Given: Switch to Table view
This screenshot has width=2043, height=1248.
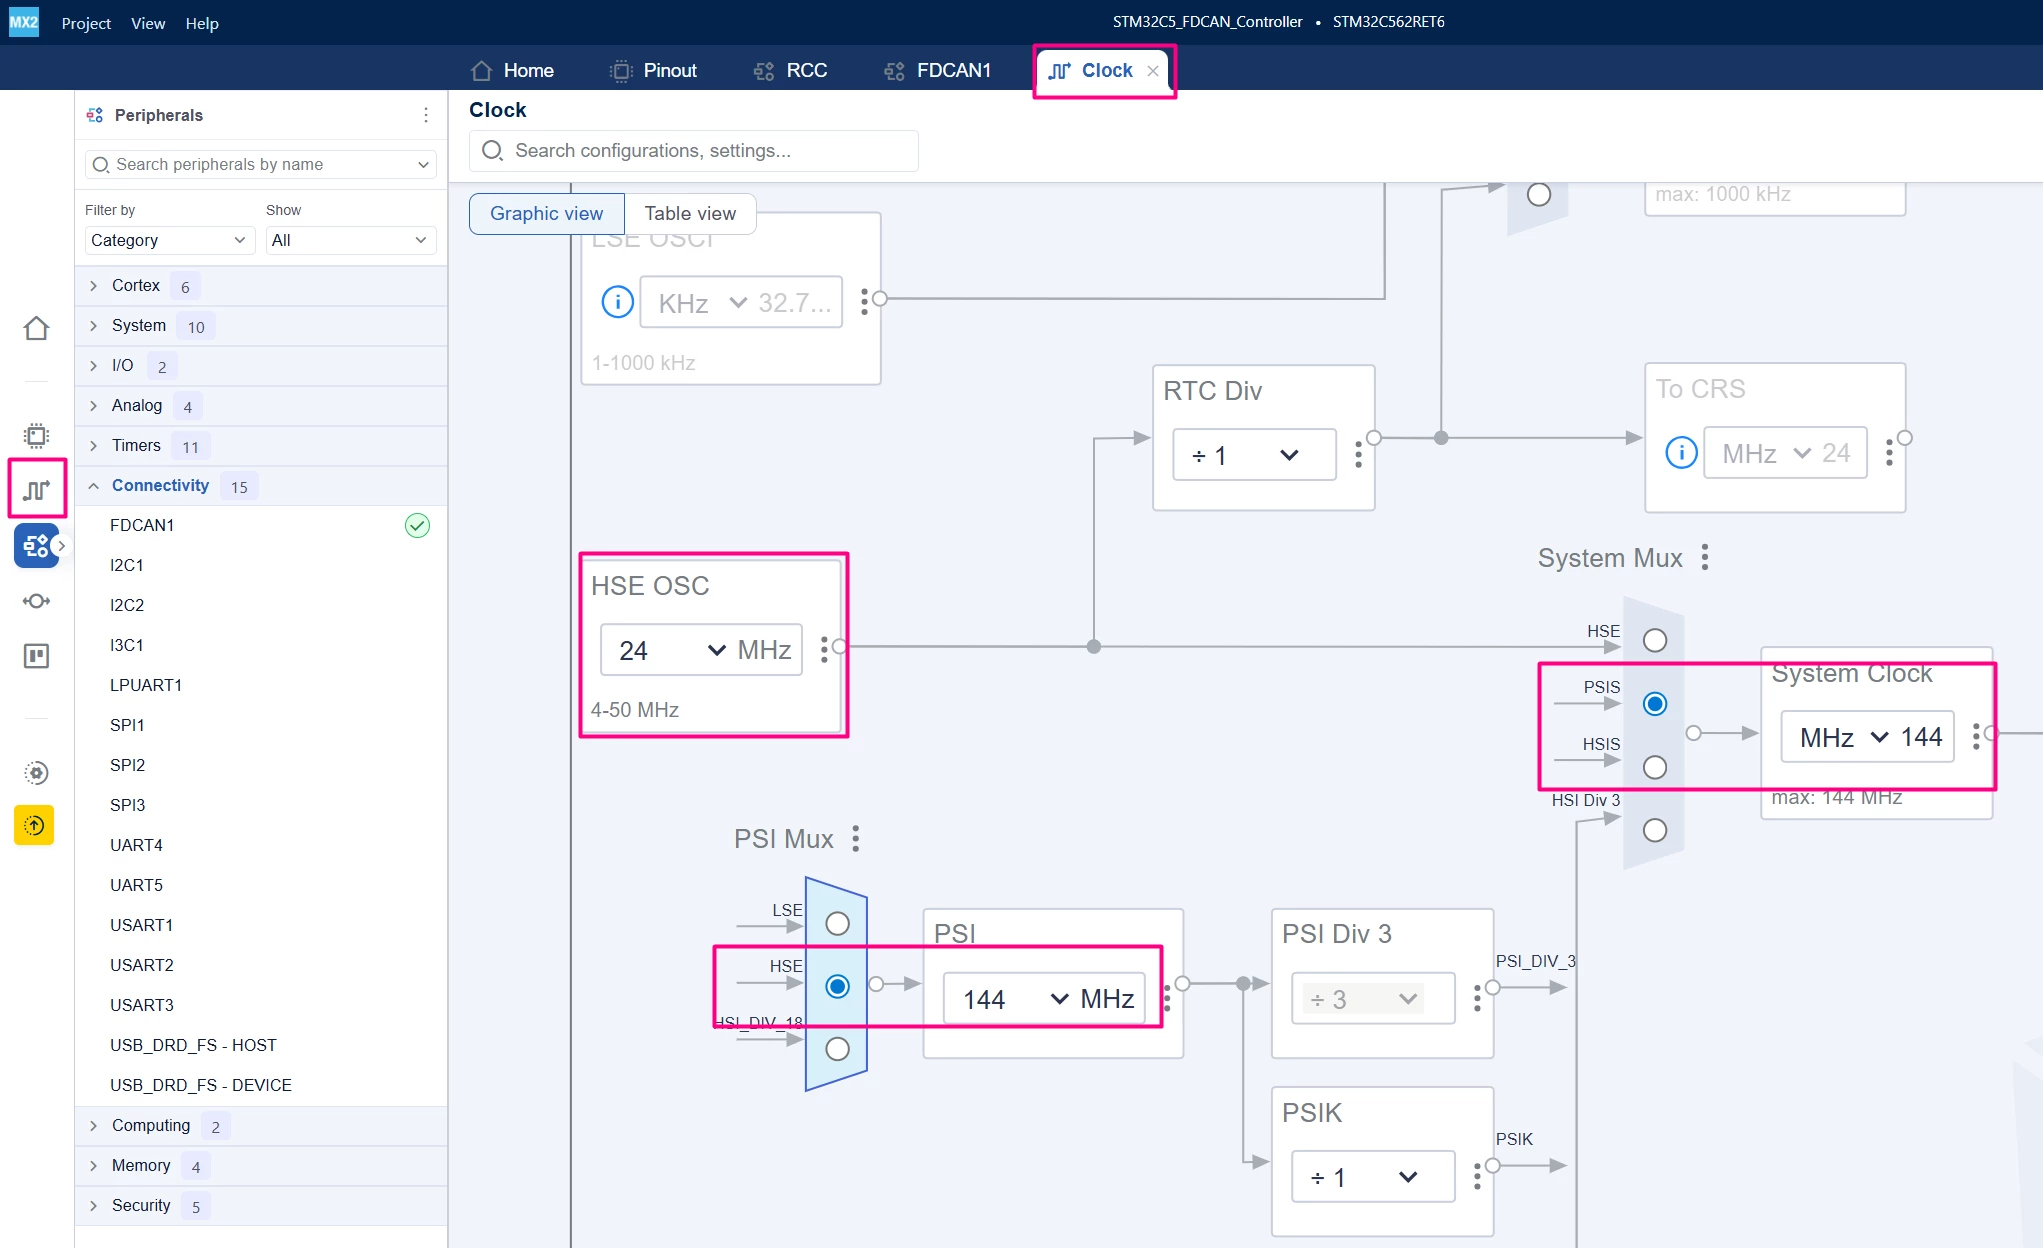Looking at the screenshot, I should pos(690,213).
